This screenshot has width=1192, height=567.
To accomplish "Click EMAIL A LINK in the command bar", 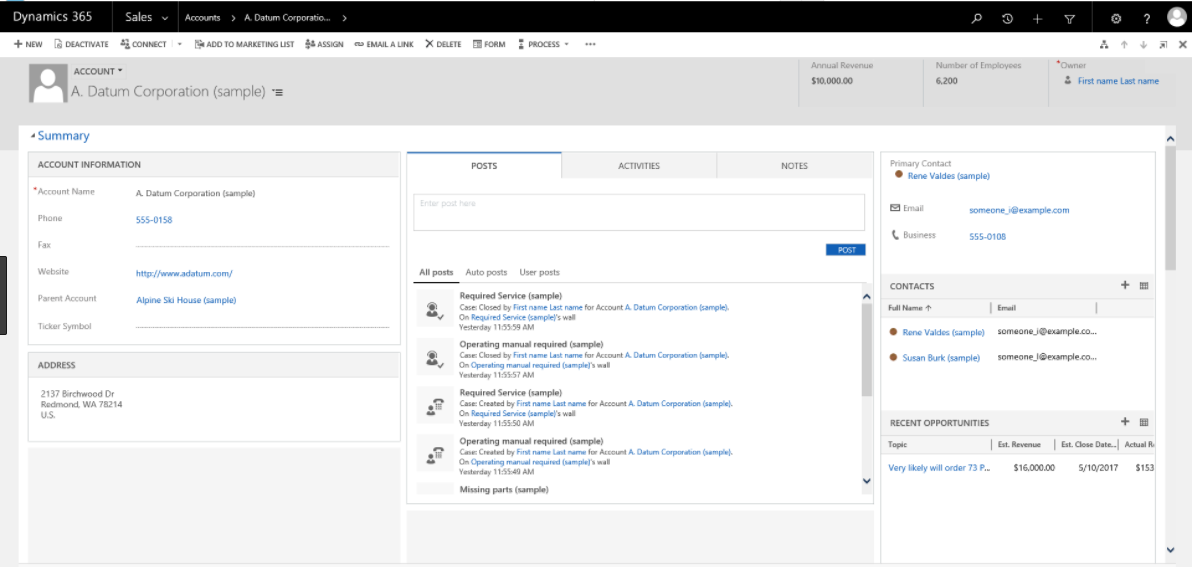I will pyautogui.click(x=384, y=44).
